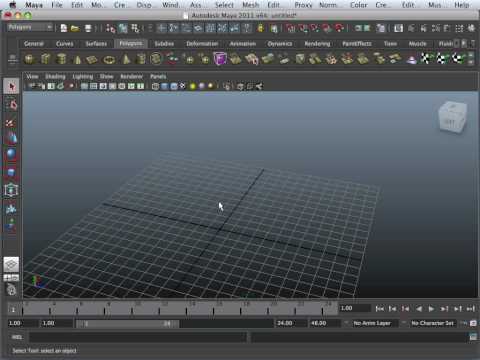The height and width of the screenshot is (360, 480).
Task: Click the MEL command line input
Action: (x=138, y=337)
